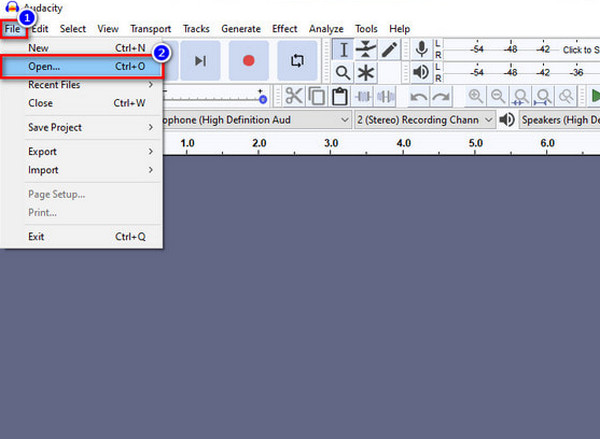Click the green Play-at-speed icon
This screenshot has height=439, width=600.
coord(594,96)
